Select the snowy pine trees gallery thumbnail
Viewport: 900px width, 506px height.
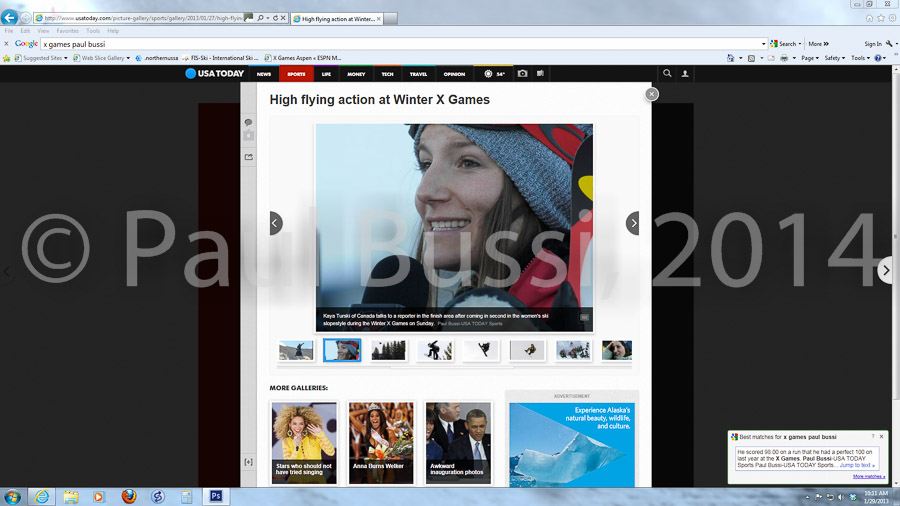tap(389, 350)
